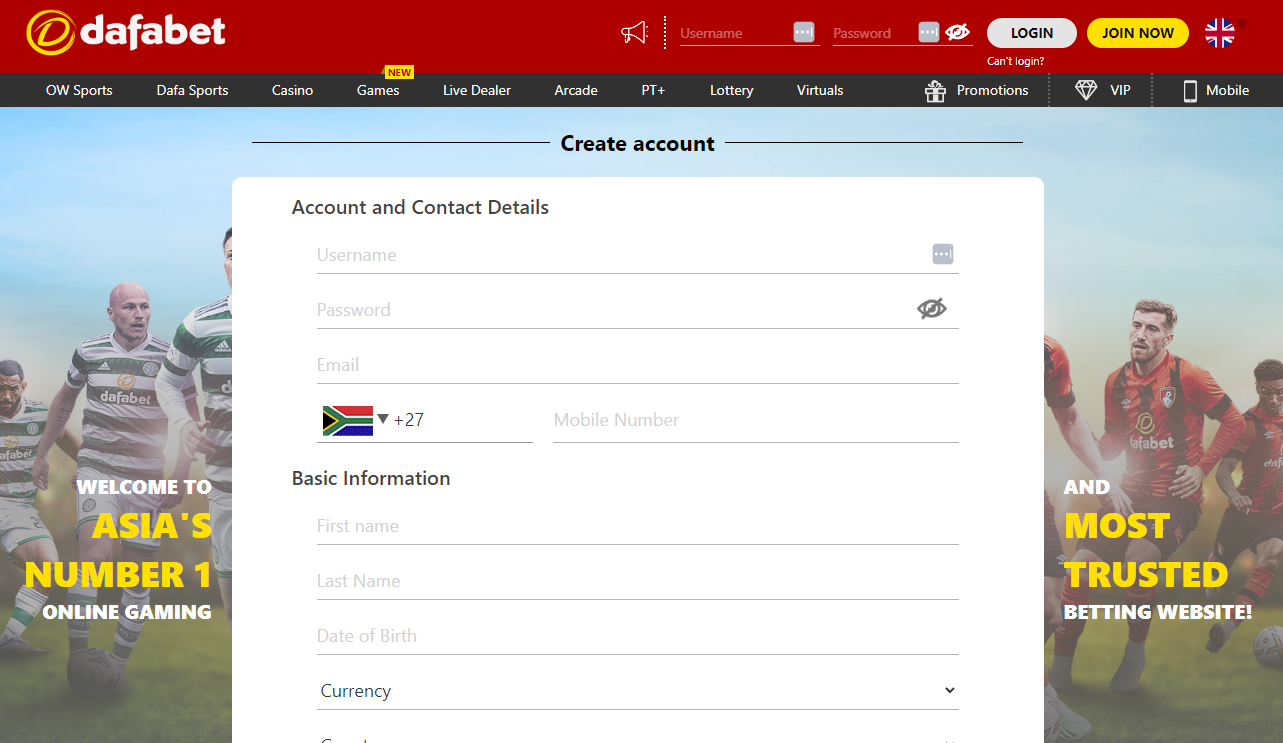Open the announcements megaphone icon

[634, 33]
